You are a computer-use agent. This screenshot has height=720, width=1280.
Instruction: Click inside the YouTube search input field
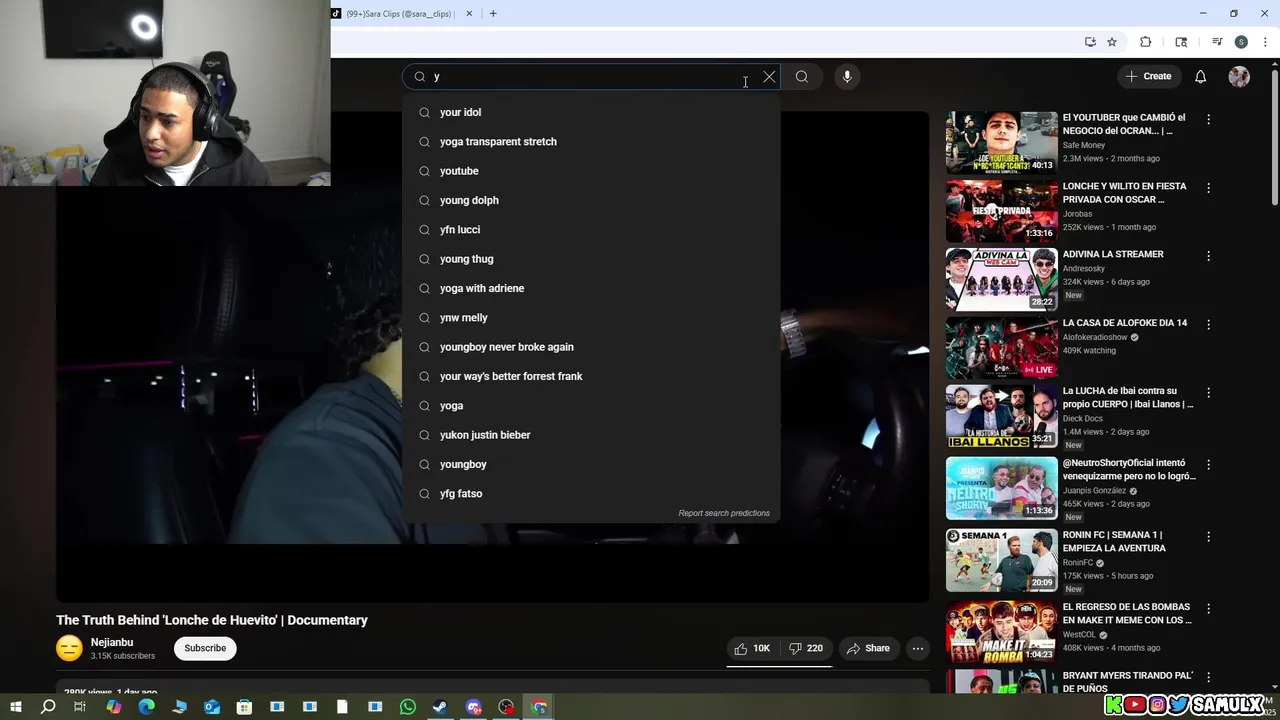click(590, 77)
